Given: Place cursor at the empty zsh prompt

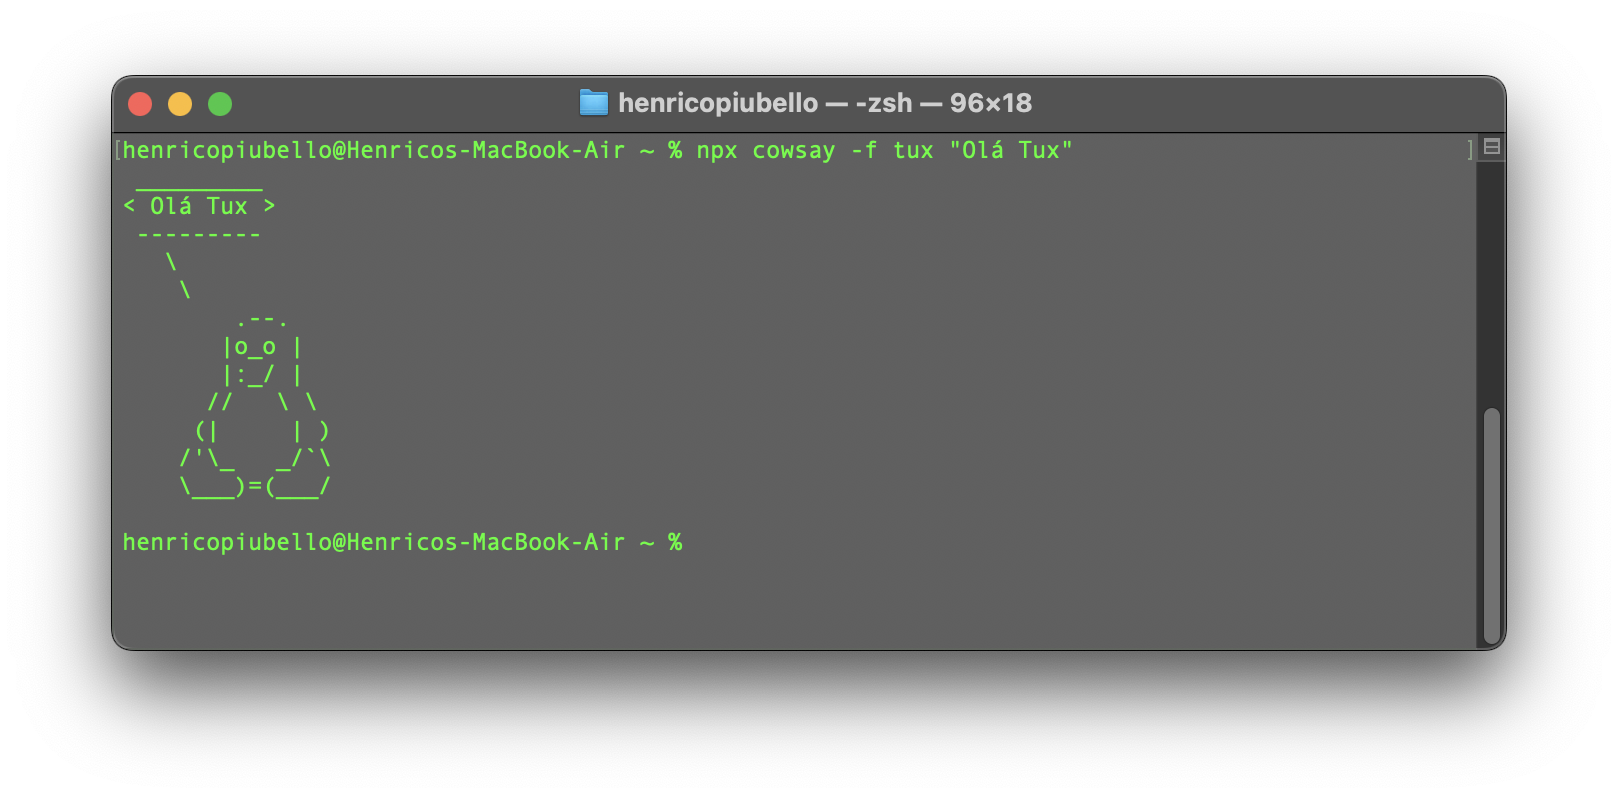Looking at the screenshot, I should pos(695,541).
